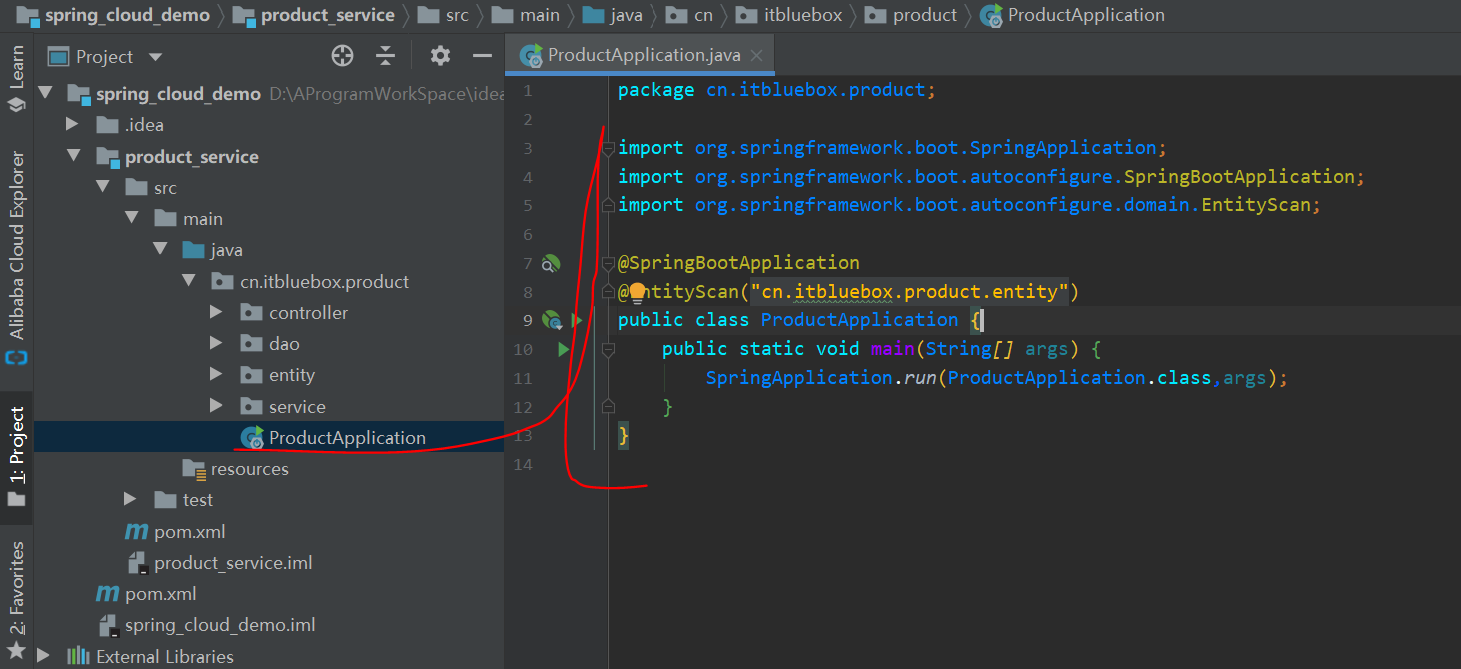Click product breadcrumb in navigation bar
This screenshot has height=669, width=1461.
pos(925,15)
